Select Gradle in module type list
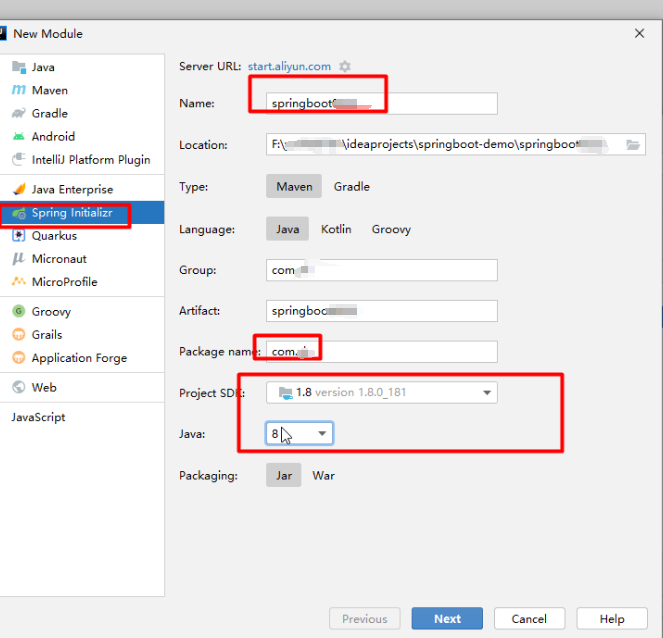 click(x=82, y=113)
